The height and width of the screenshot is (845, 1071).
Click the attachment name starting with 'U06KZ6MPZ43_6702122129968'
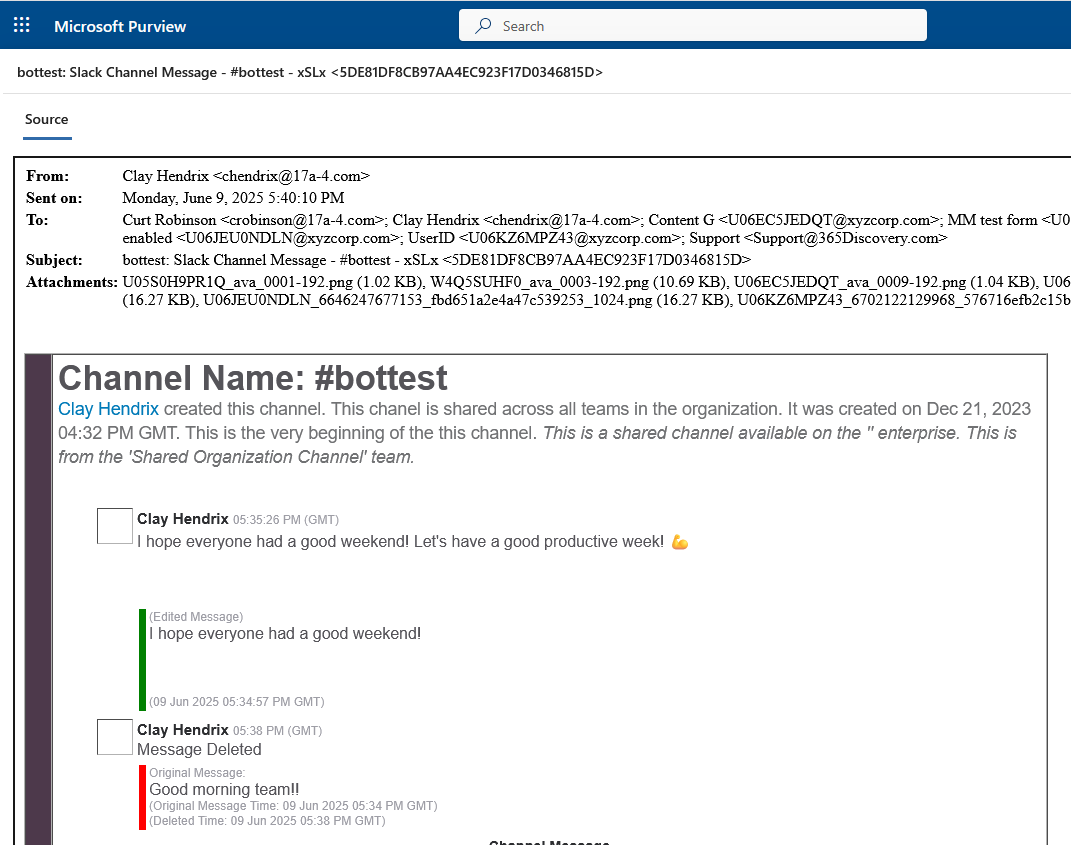coord(904,301)
